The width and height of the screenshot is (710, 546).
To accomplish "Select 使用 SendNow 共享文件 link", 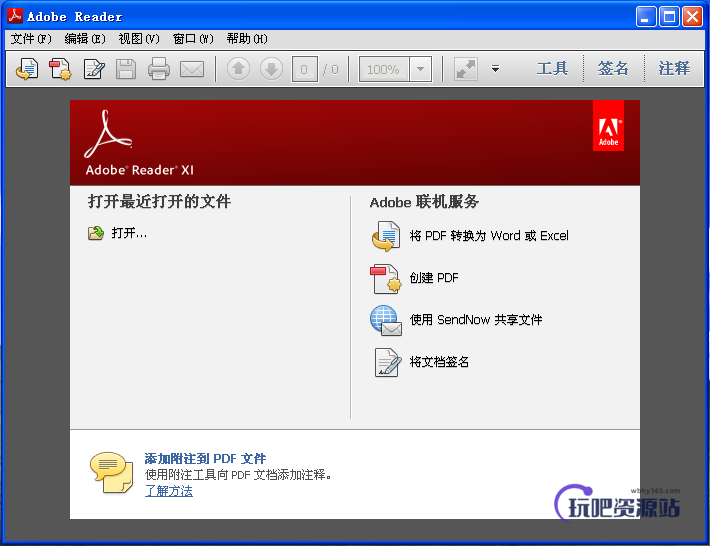I will pos(476,320).
